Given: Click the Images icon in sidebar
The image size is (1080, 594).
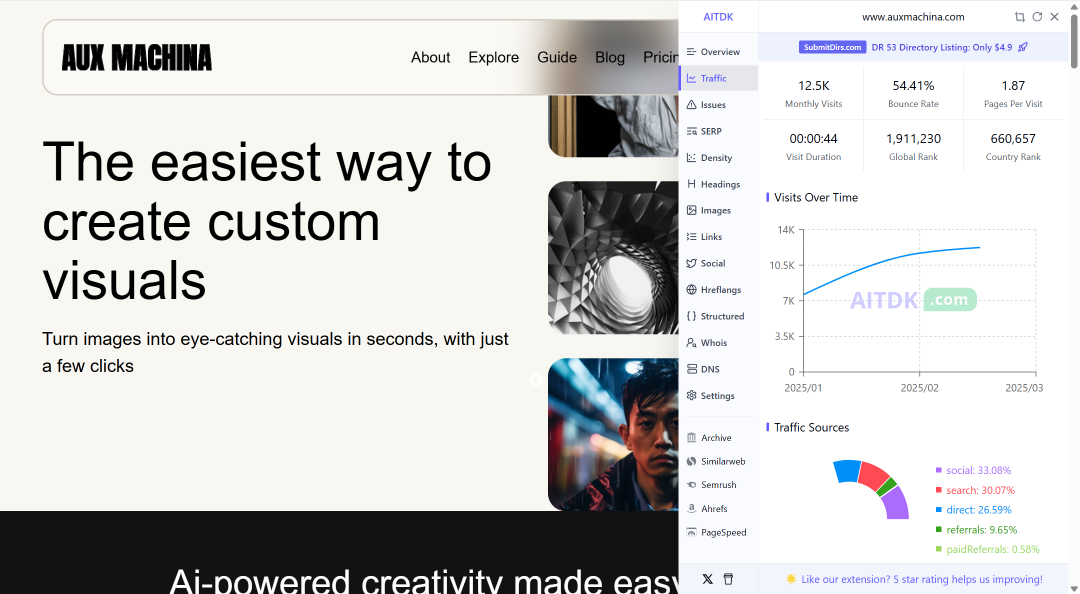Looking at the screenshot, I should click(x=692, y=210).
